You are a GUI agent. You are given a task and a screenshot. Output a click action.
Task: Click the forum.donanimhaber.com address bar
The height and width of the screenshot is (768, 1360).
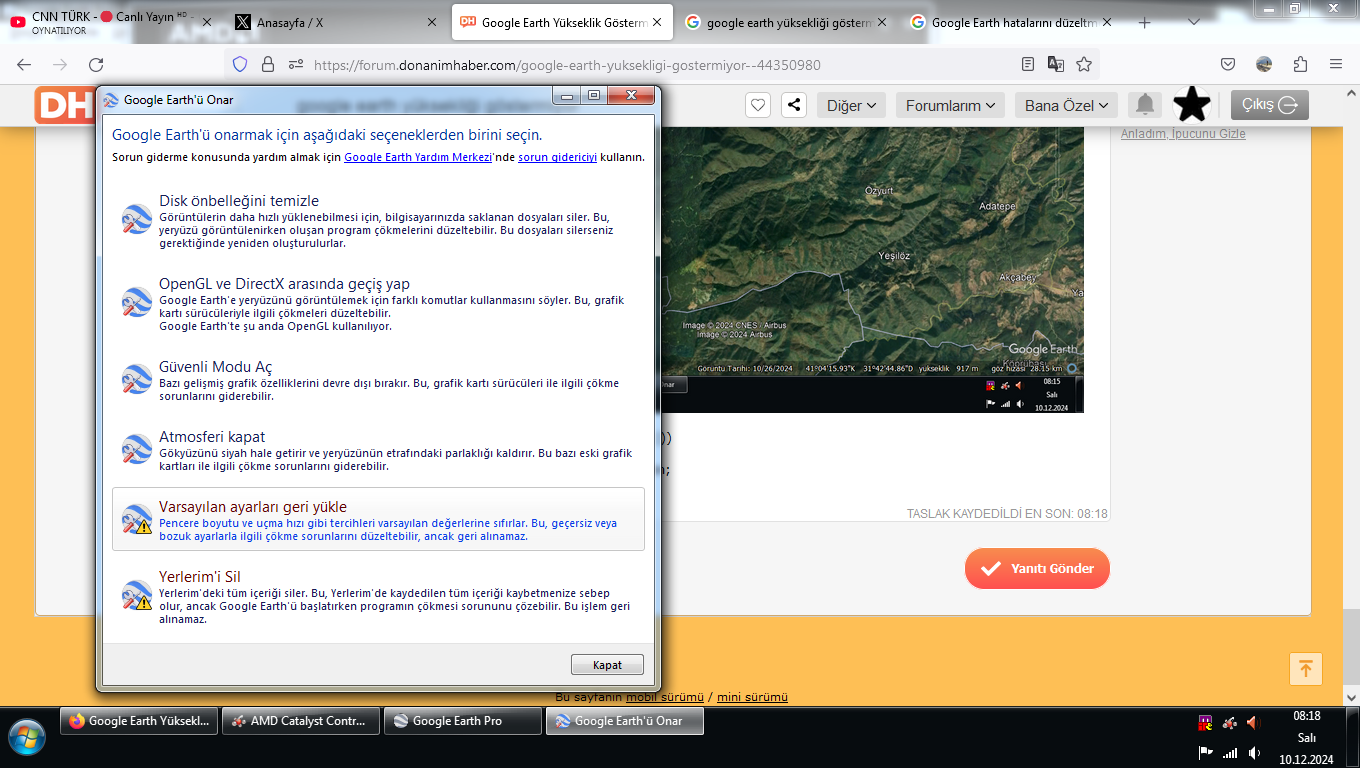[x=660, y=65]
